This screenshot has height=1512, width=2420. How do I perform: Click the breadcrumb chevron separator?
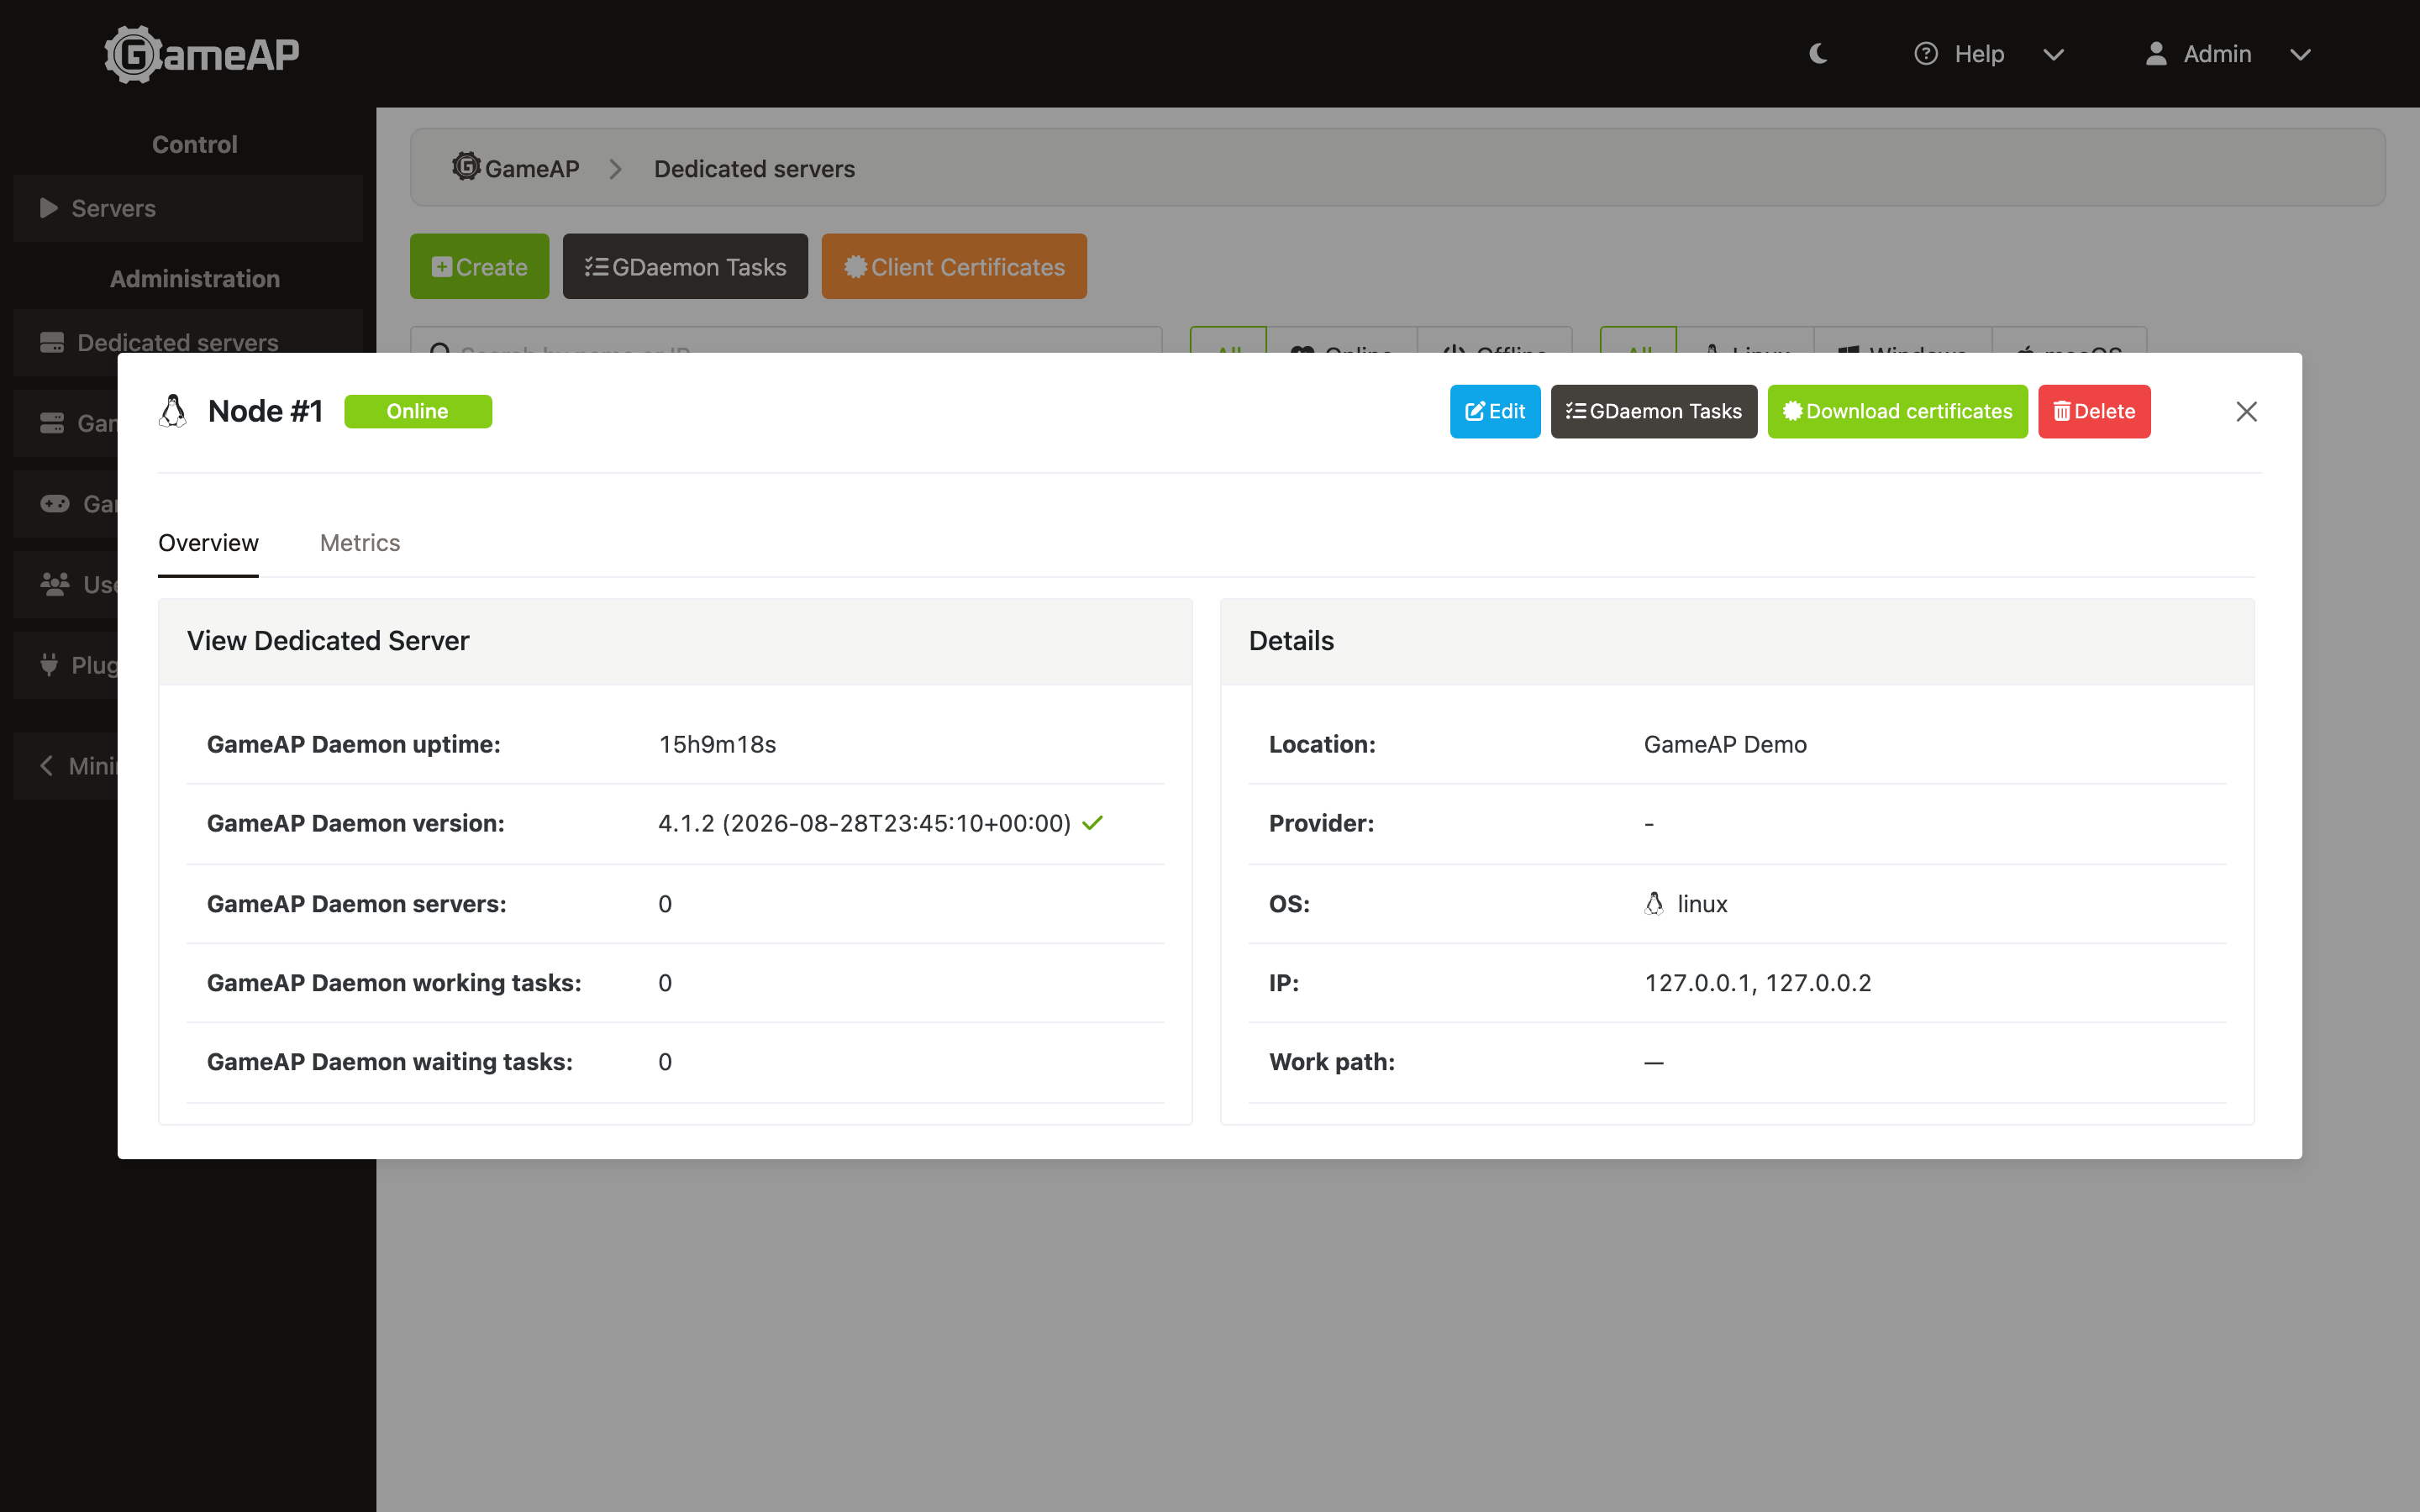click(x=616, y=169)
